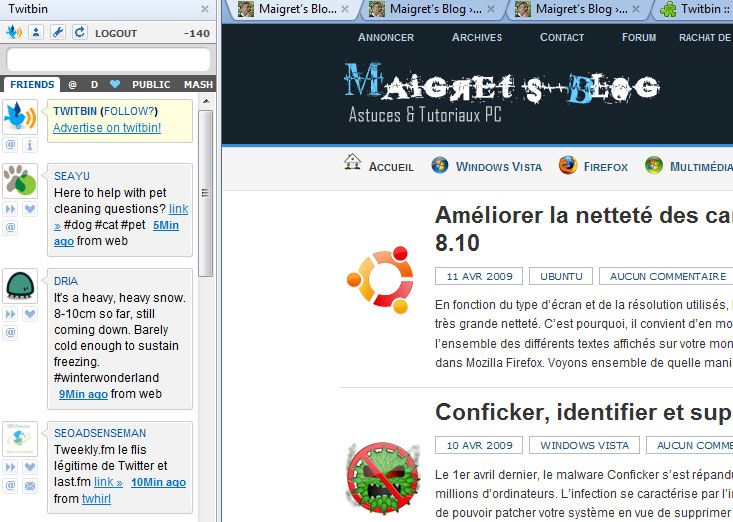Screen dimensions: 733x522
Task: Close the Twitbin sidebar
Action: [x=205, y=9]
